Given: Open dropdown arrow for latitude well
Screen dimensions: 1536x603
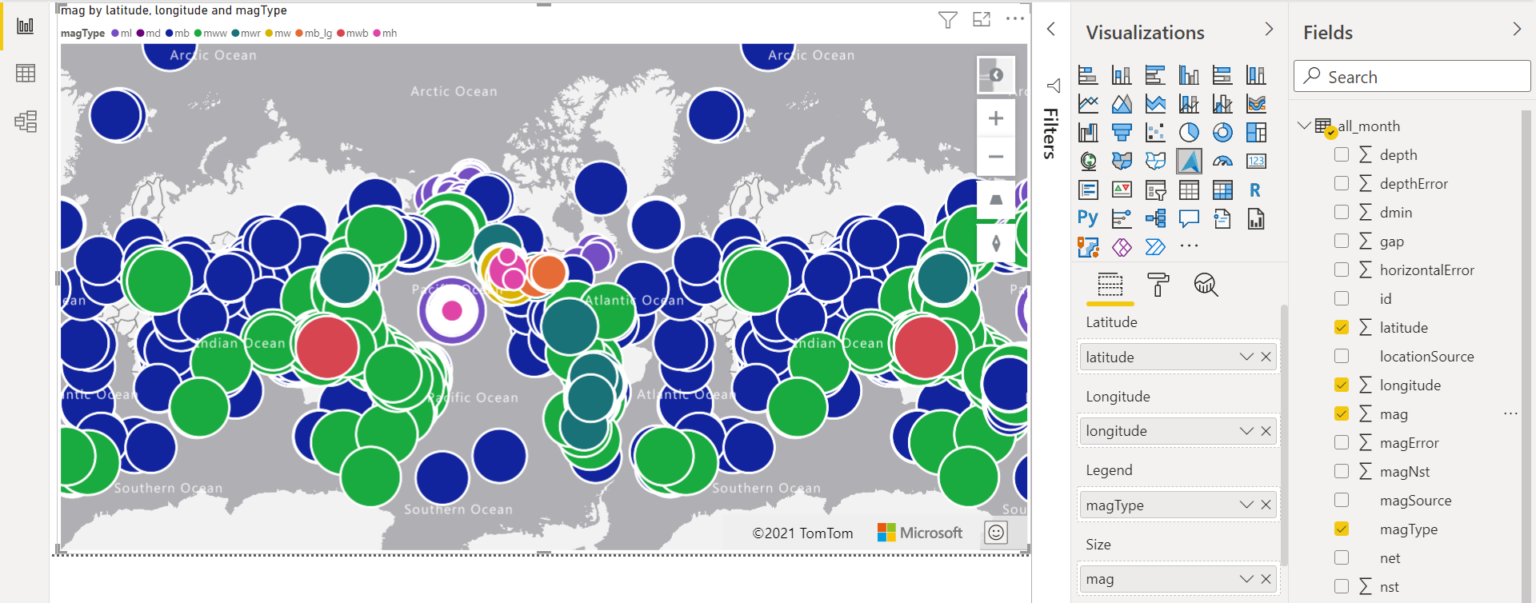Looking at the screenshot, I should [x=1246, y=357].
